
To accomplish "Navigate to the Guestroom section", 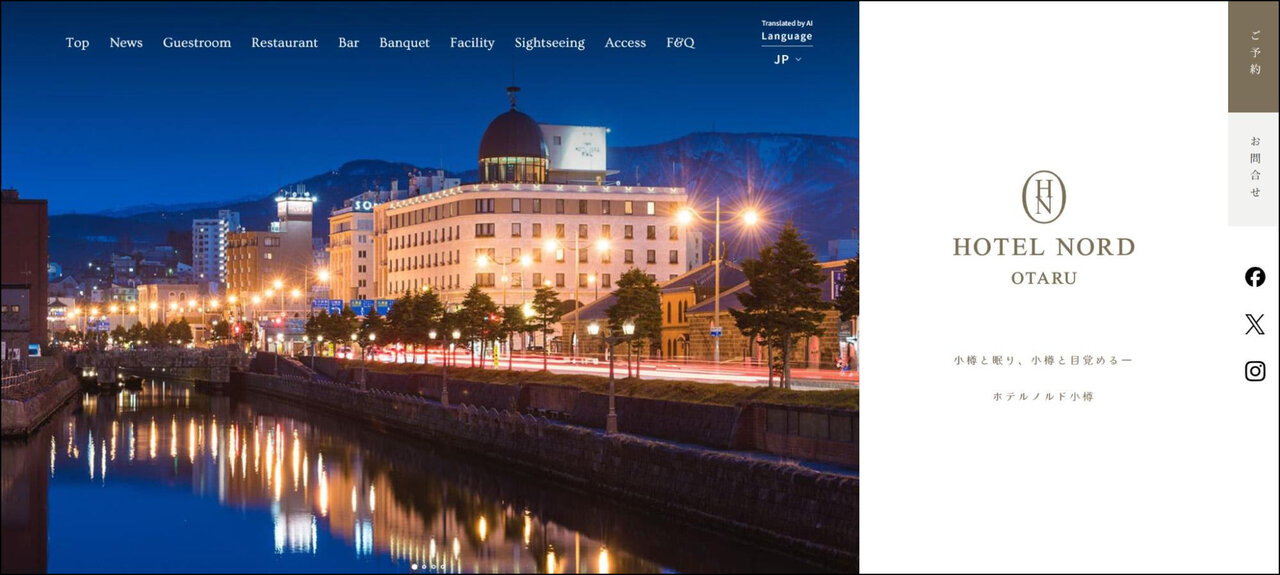I will 197,43.
